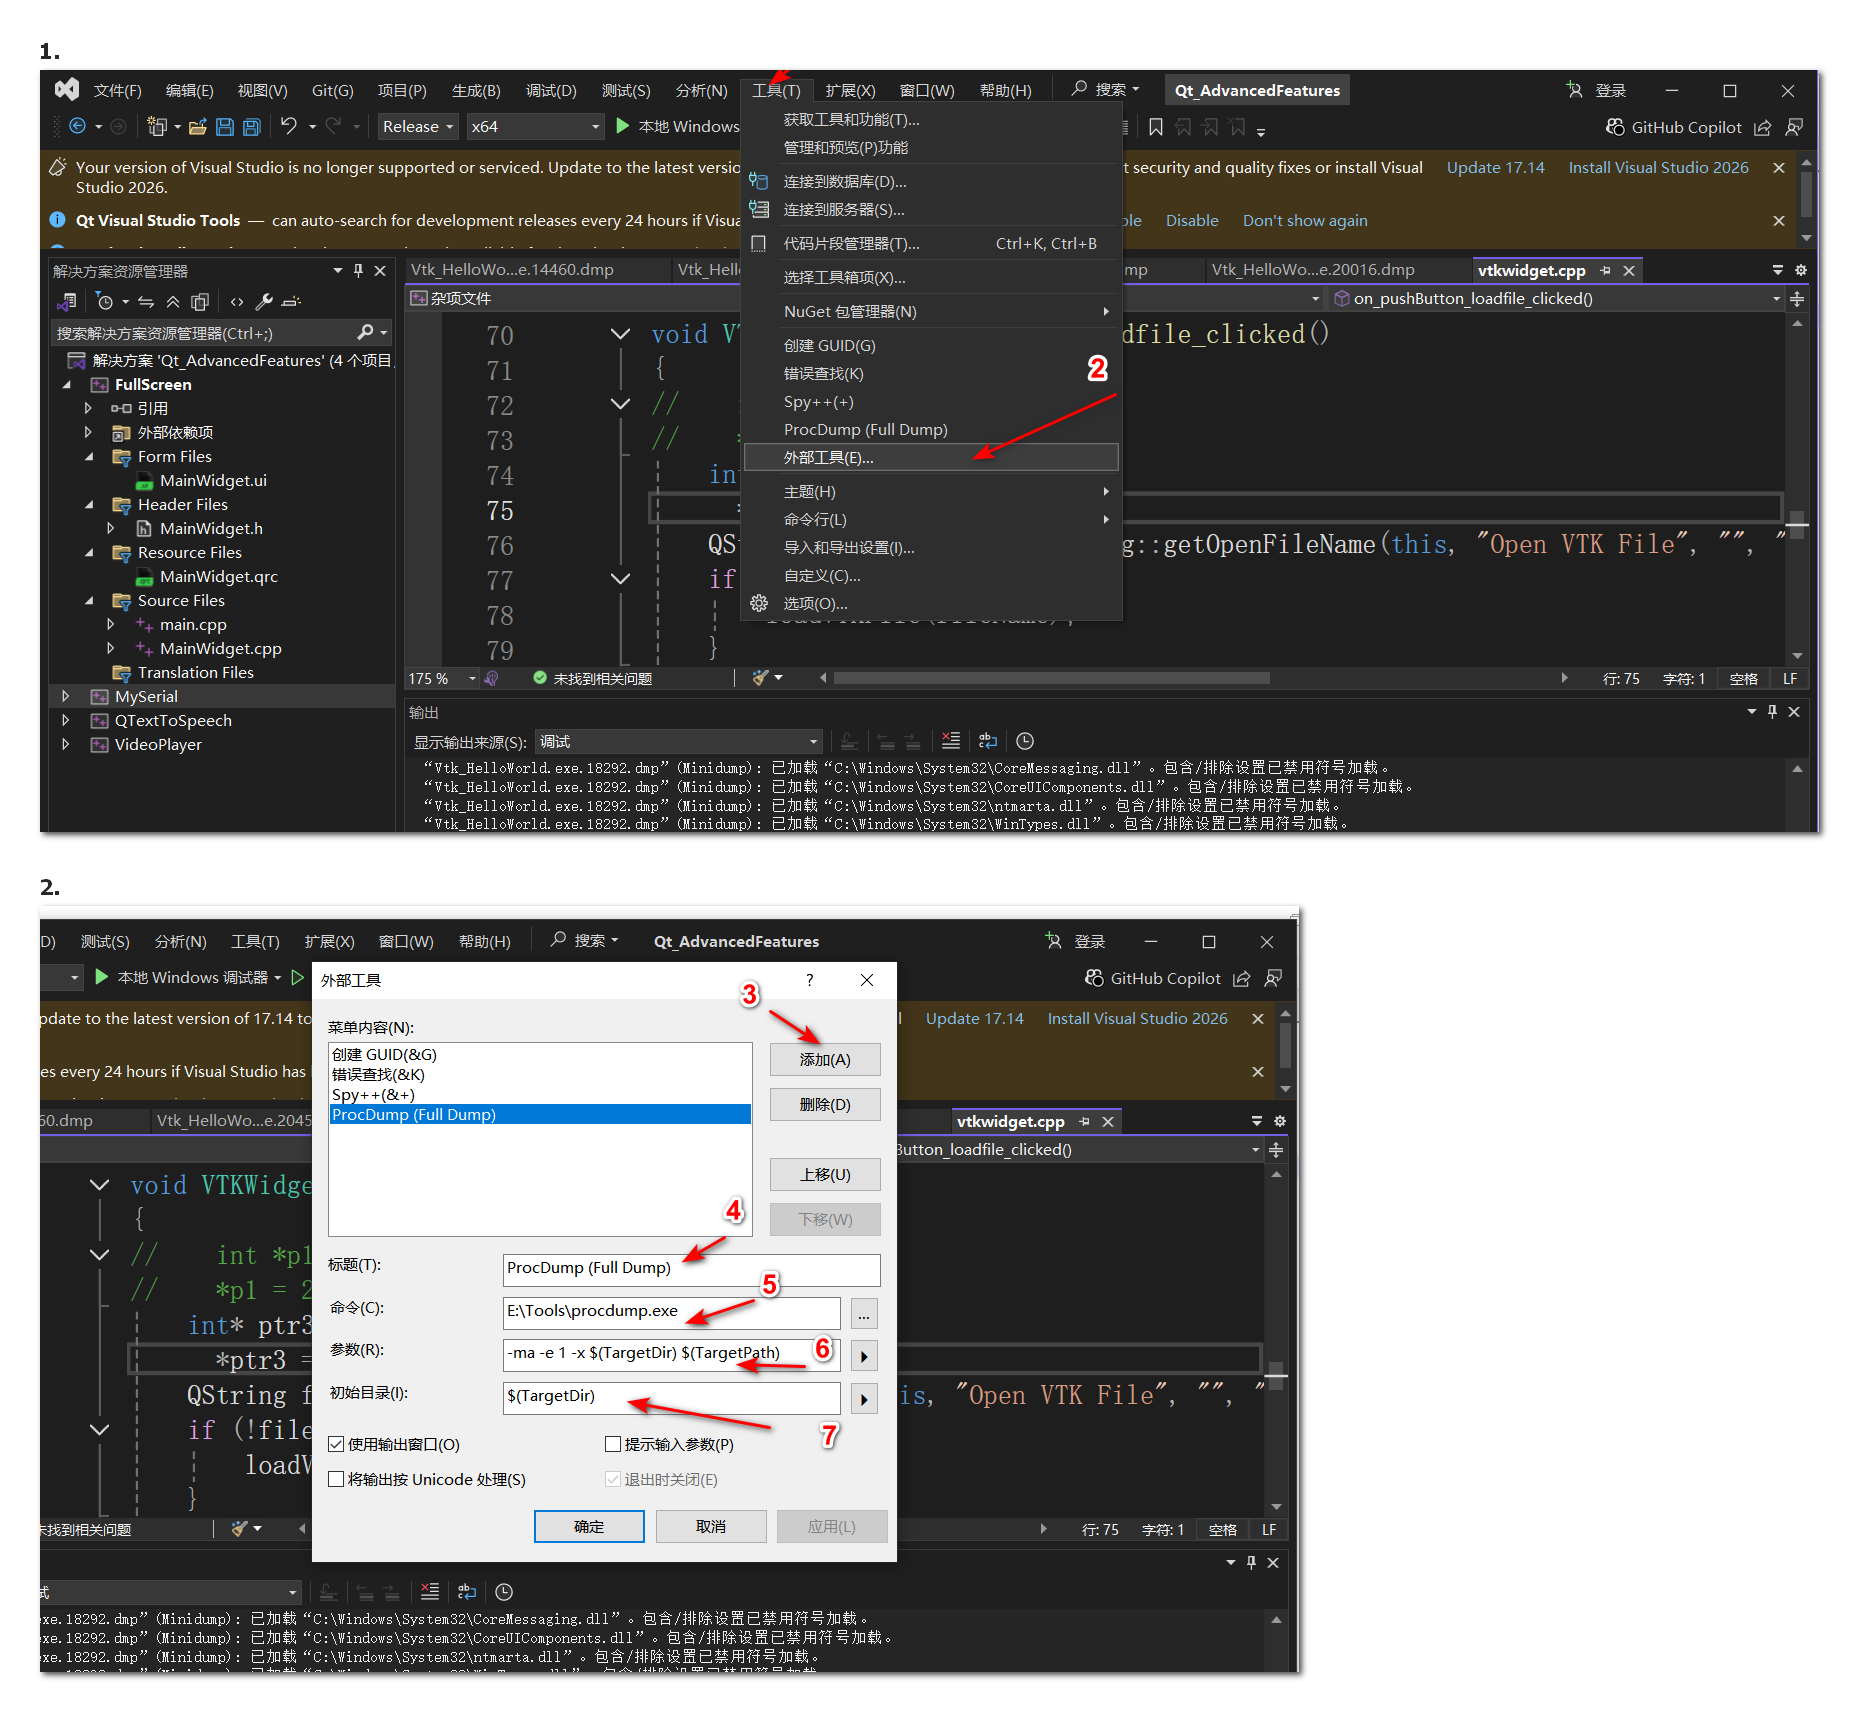The image size is (1860, 1713).
Task: Click the top editor's horizontal scrollbar
Action: [x=1051, y=678]
